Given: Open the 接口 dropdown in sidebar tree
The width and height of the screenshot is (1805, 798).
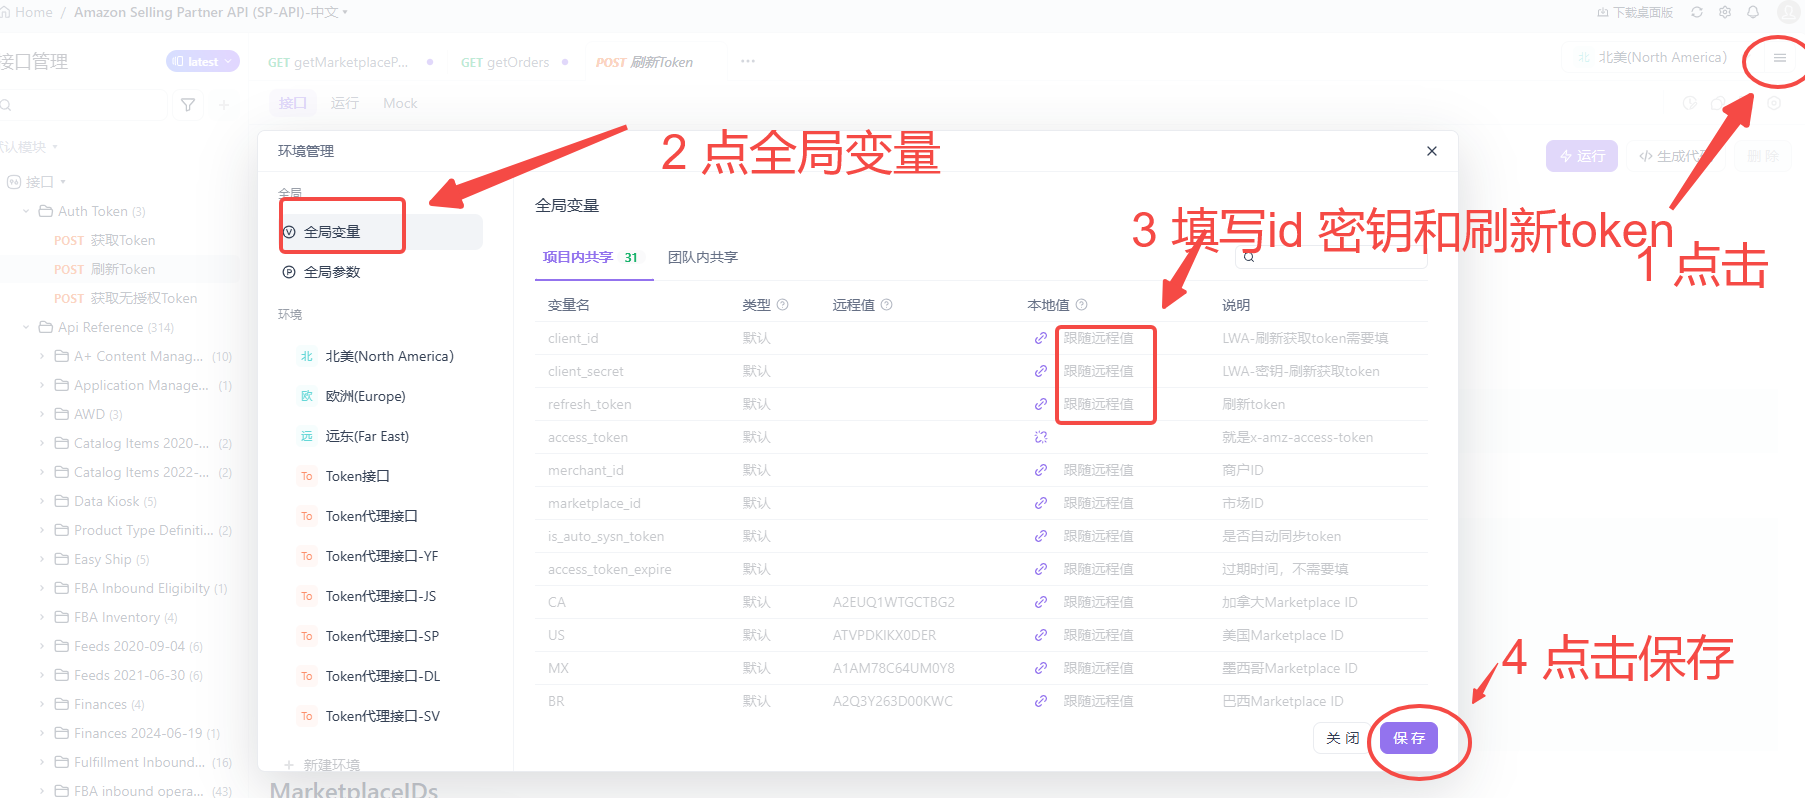Looking at the screenshot, I should [x=37, y=182].
